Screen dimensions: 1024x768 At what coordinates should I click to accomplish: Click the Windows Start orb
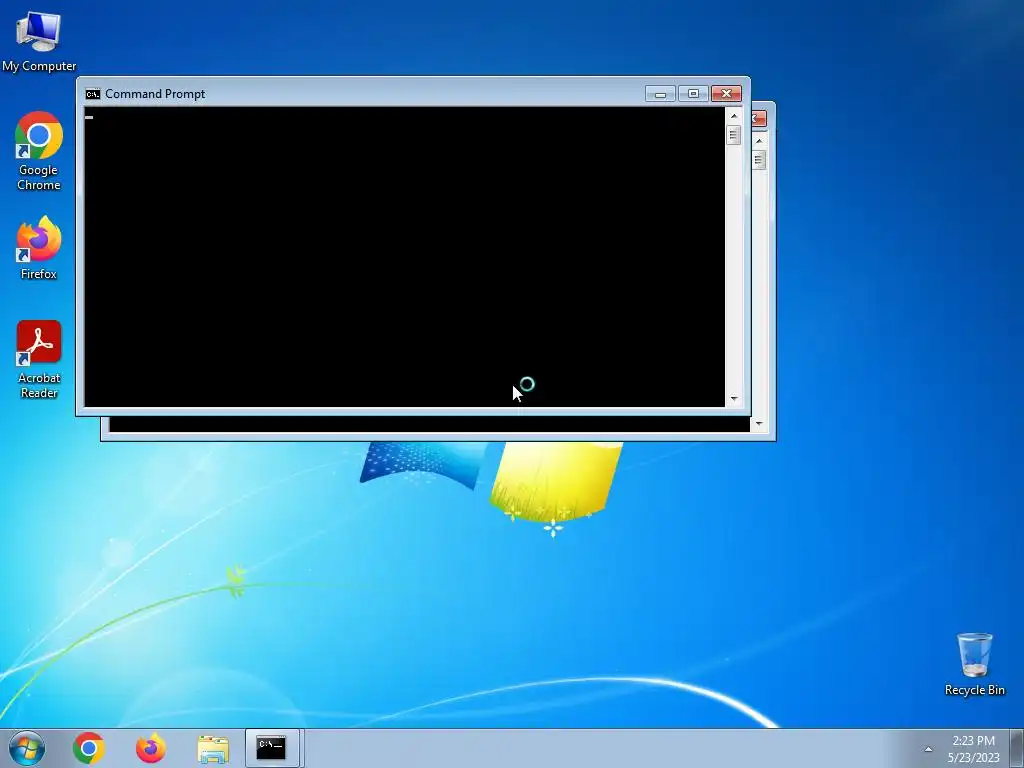click(x=27, y=748)
